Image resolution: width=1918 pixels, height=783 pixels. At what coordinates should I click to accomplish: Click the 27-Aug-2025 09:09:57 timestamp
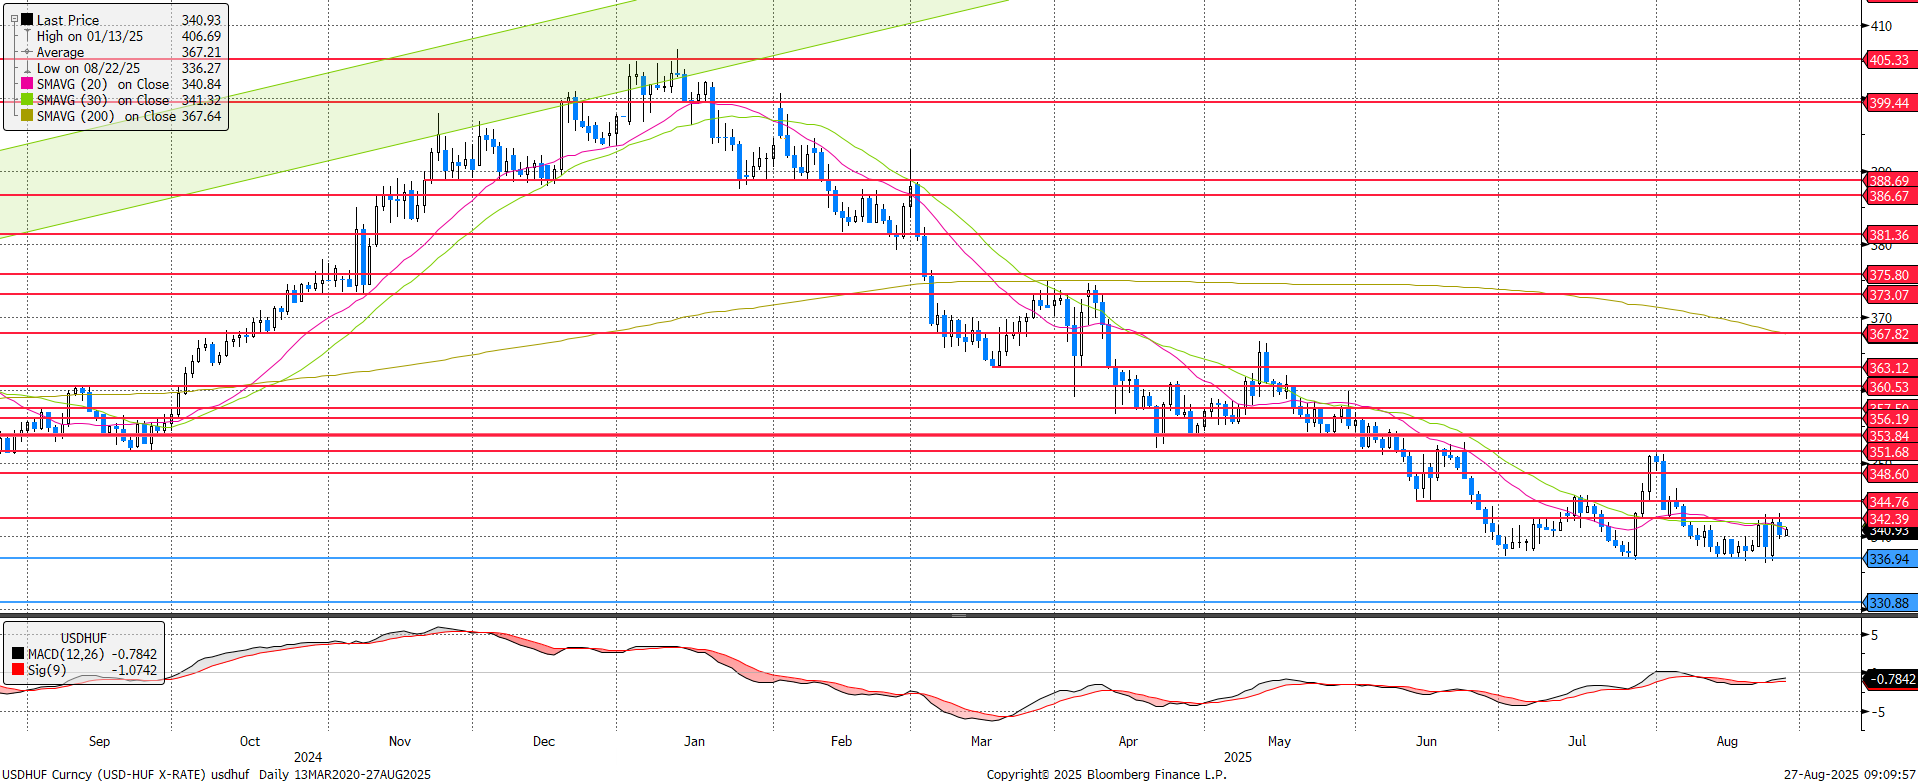pyautogui.click(x=1850, y=775)
